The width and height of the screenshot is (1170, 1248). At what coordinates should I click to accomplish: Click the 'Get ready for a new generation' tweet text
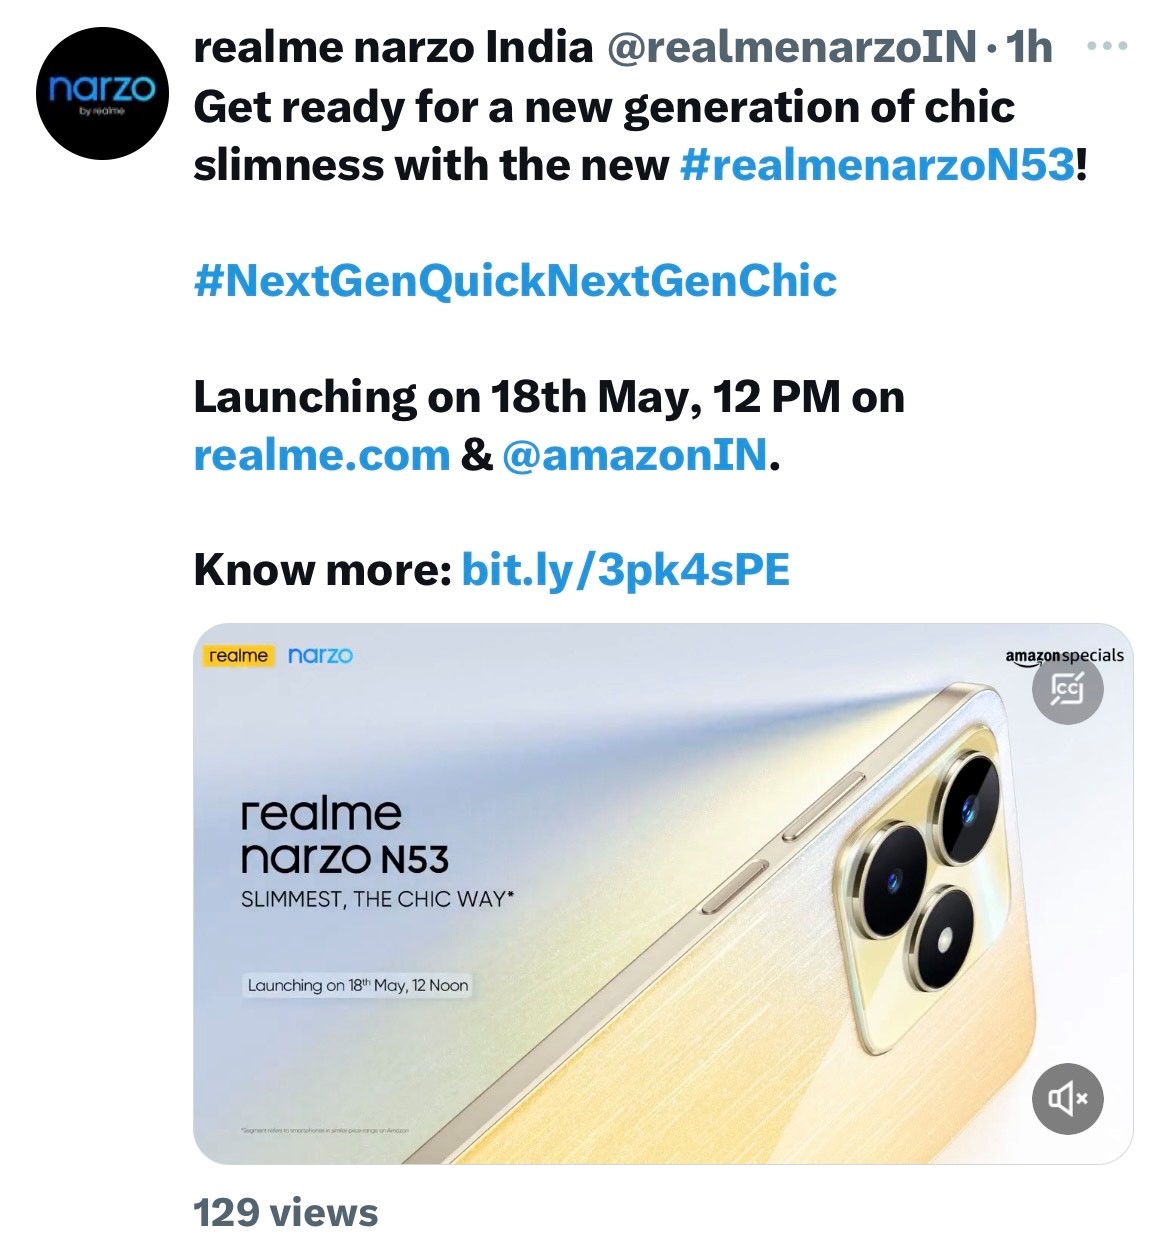pos(603,107)
